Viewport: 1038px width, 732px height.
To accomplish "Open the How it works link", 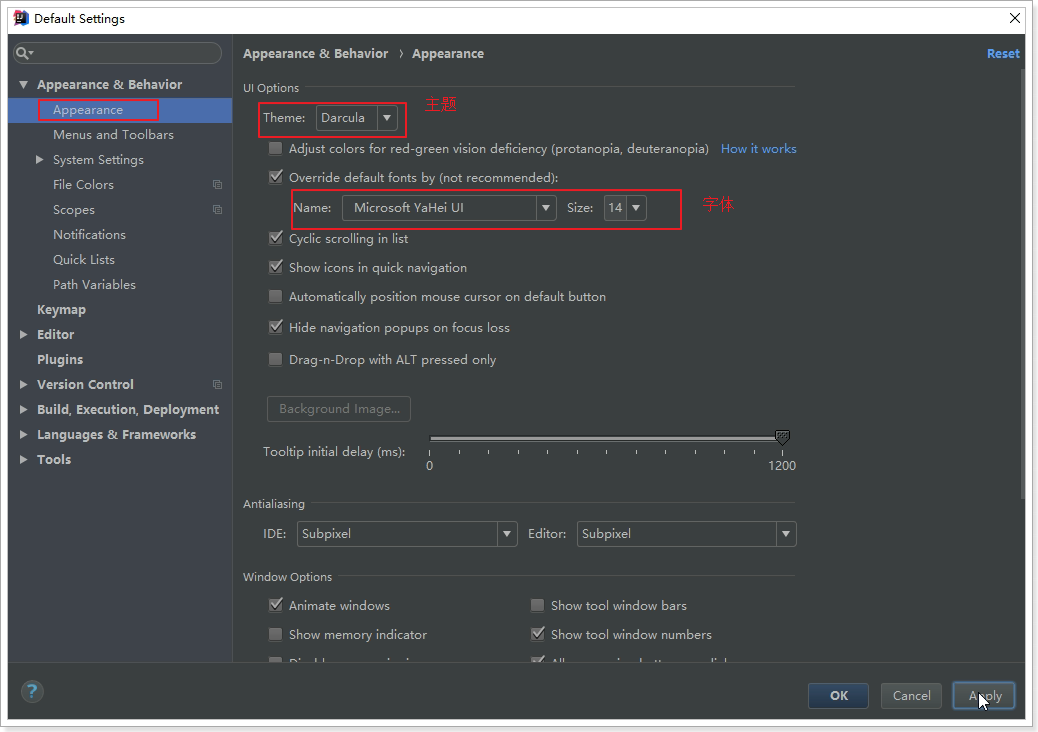I will pos(758,149).
